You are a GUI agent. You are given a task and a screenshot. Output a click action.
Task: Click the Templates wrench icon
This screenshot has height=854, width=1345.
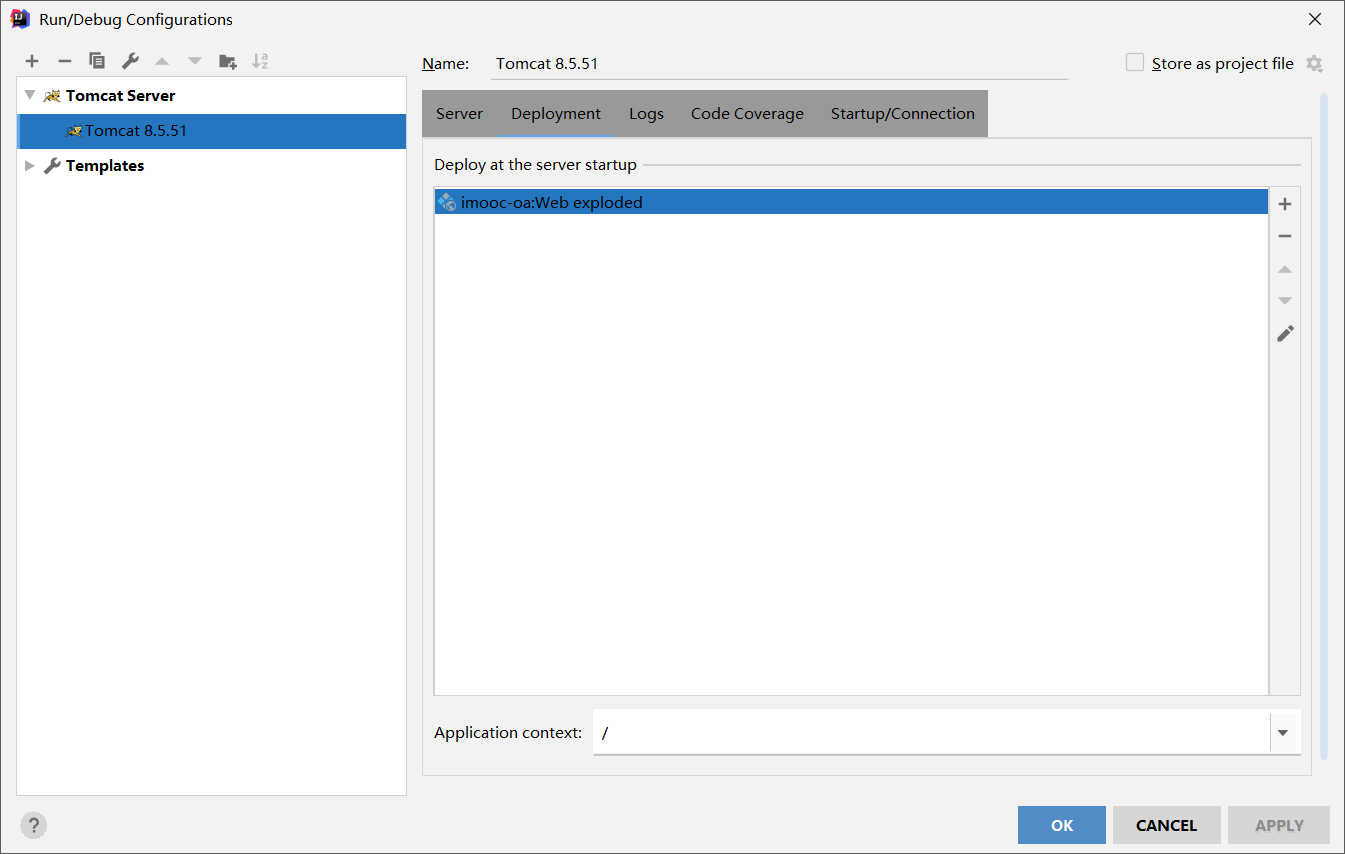(x=52, y=166)
